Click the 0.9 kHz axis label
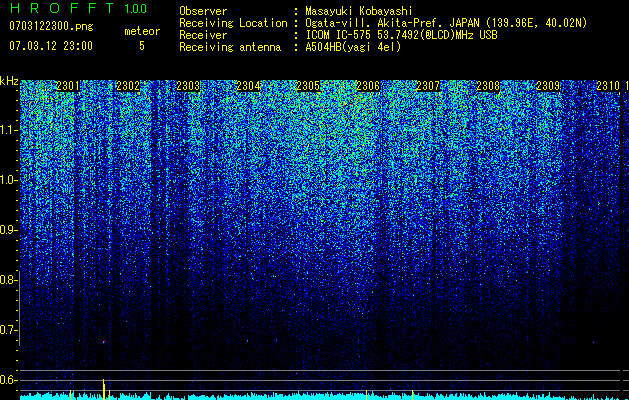The width and height of the screenshot is (629, 400). [8, 230]
